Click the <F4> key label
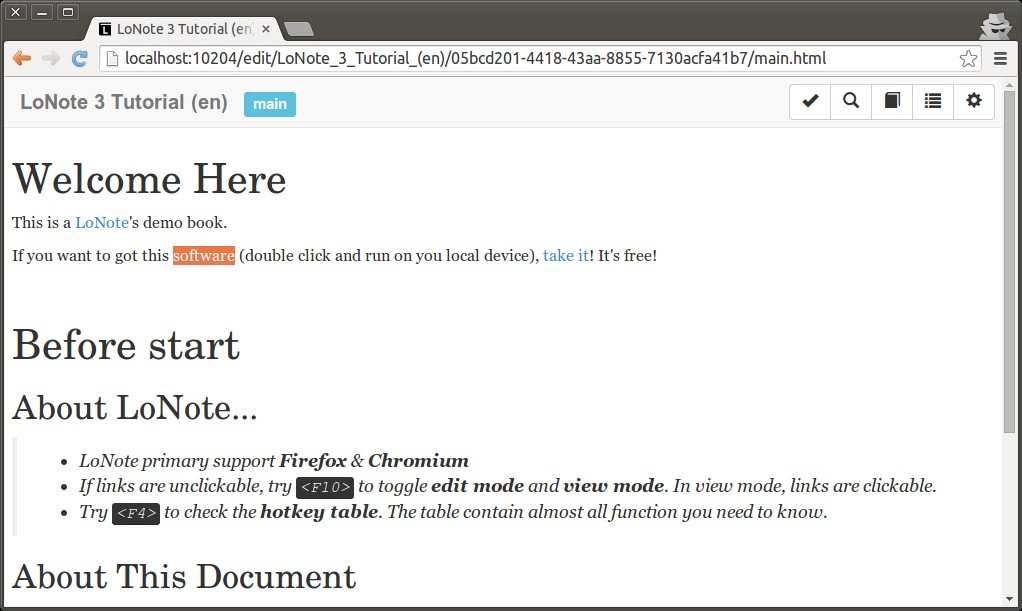This screenshot has width=1022, height=611. click(x=136, y=513)
